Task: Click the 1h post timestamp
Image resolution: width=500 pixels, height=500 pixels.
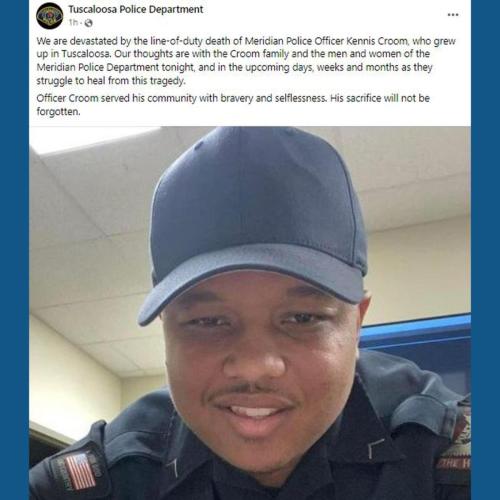Action: click(73, 23)
